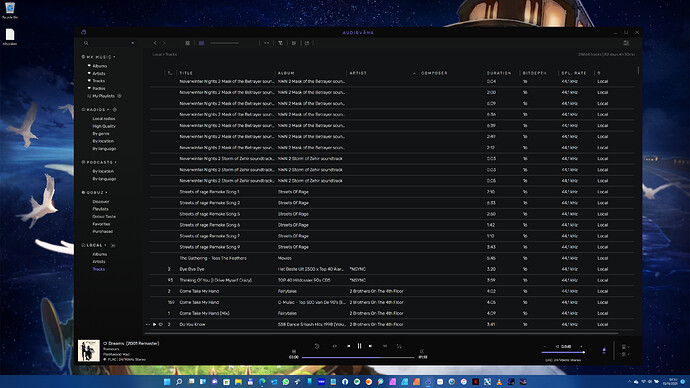Screen dimensions: 690x388
Task: Open Playlists under Qobuz
Action: pos(100,209)
